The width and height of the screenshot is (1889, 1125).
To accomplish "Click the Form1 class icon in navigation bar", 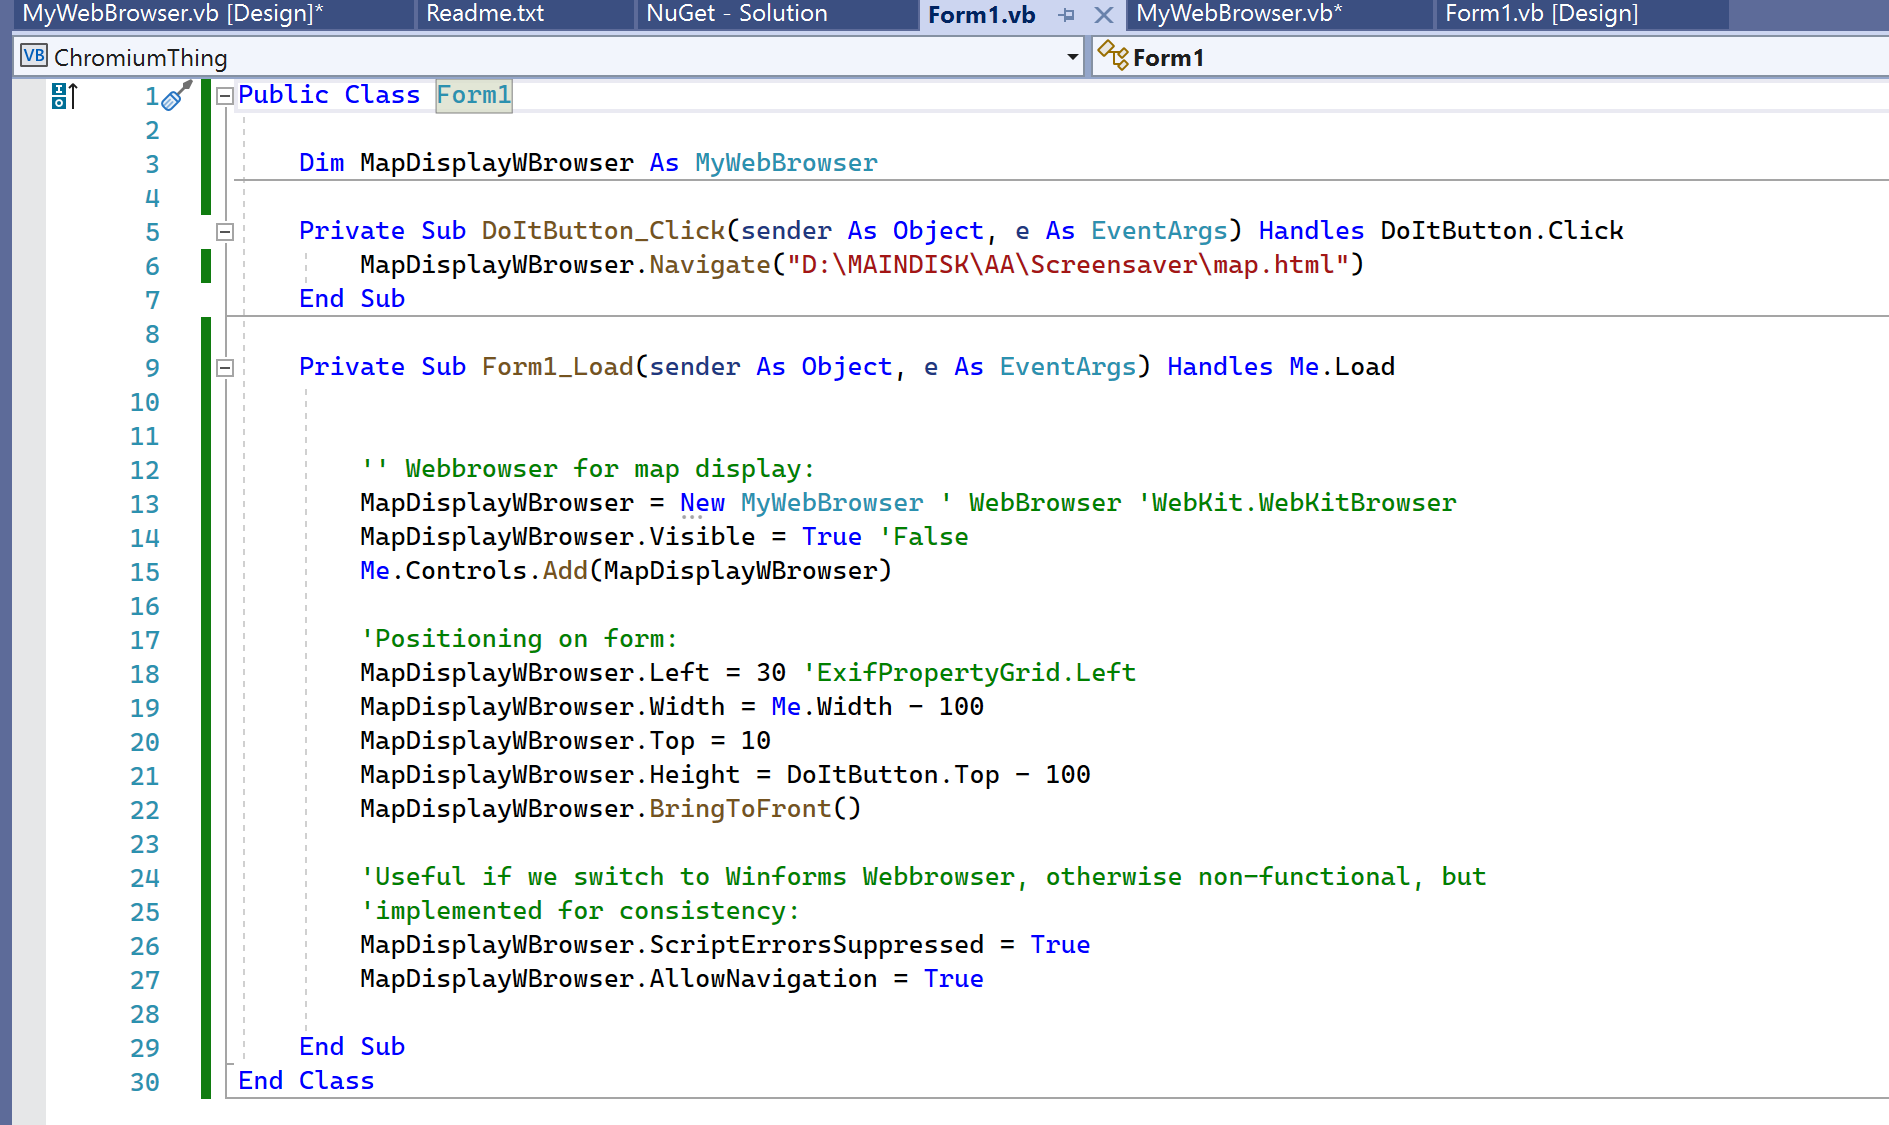I will pyautogui.click(x=1112, y=55).
